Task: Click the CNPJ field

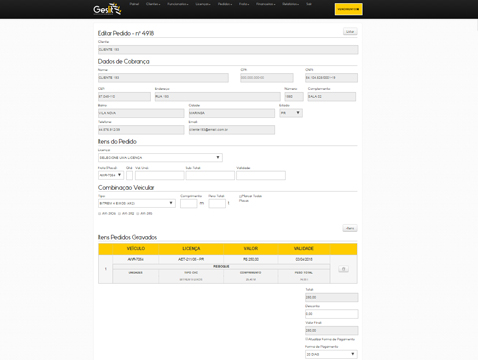Action: (331, 78)
